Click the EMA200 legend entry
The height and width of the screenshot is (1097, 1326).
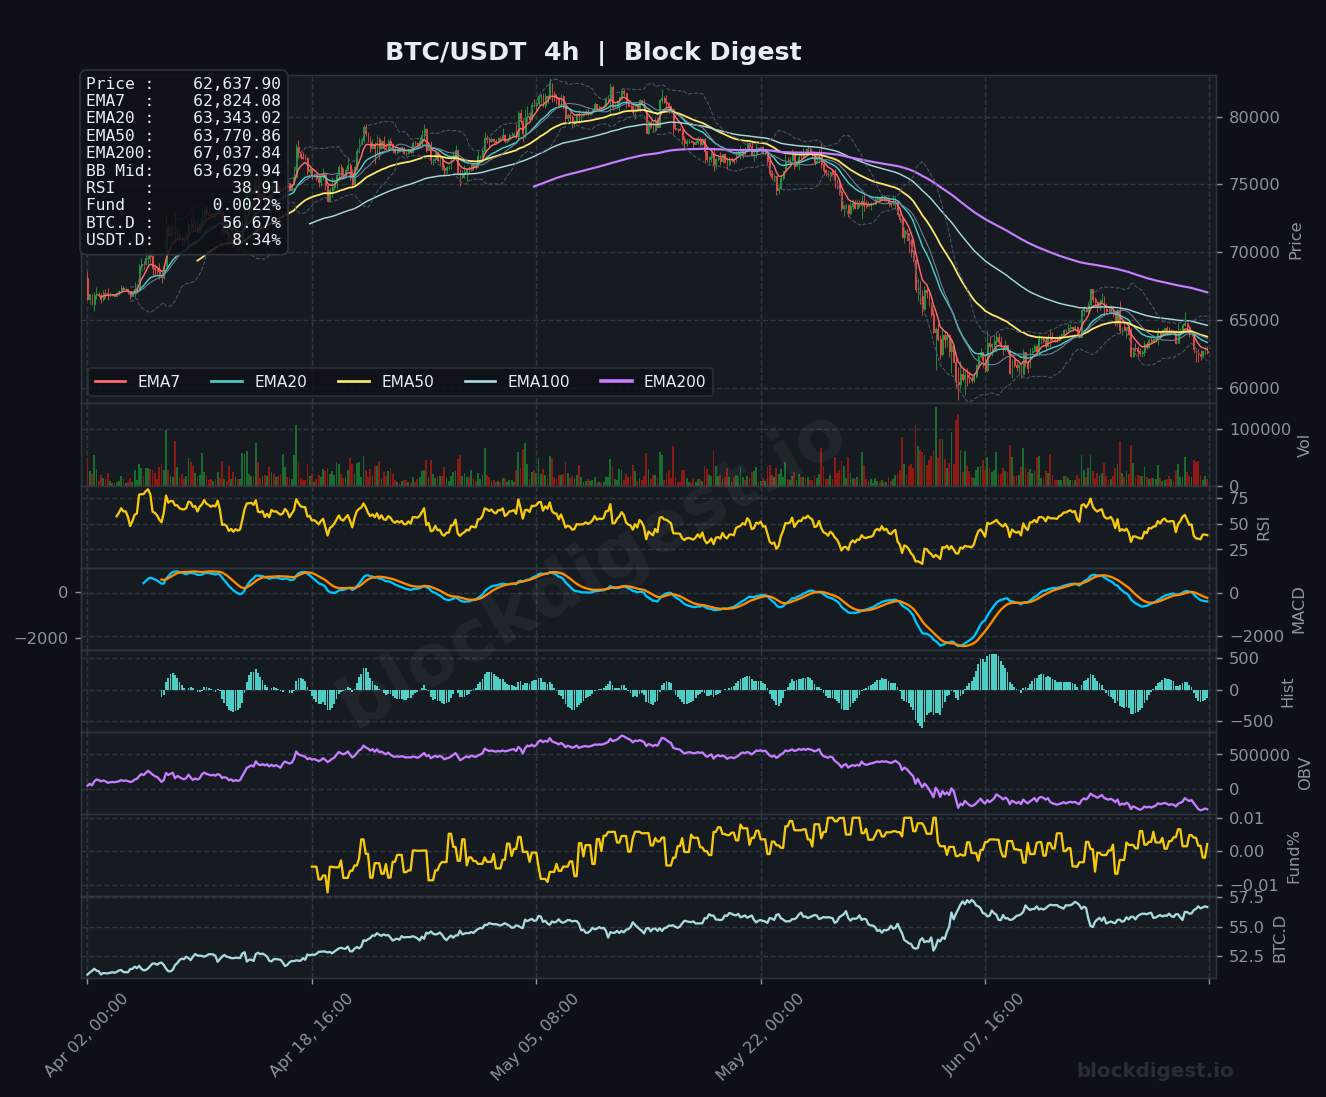[654, 382]
